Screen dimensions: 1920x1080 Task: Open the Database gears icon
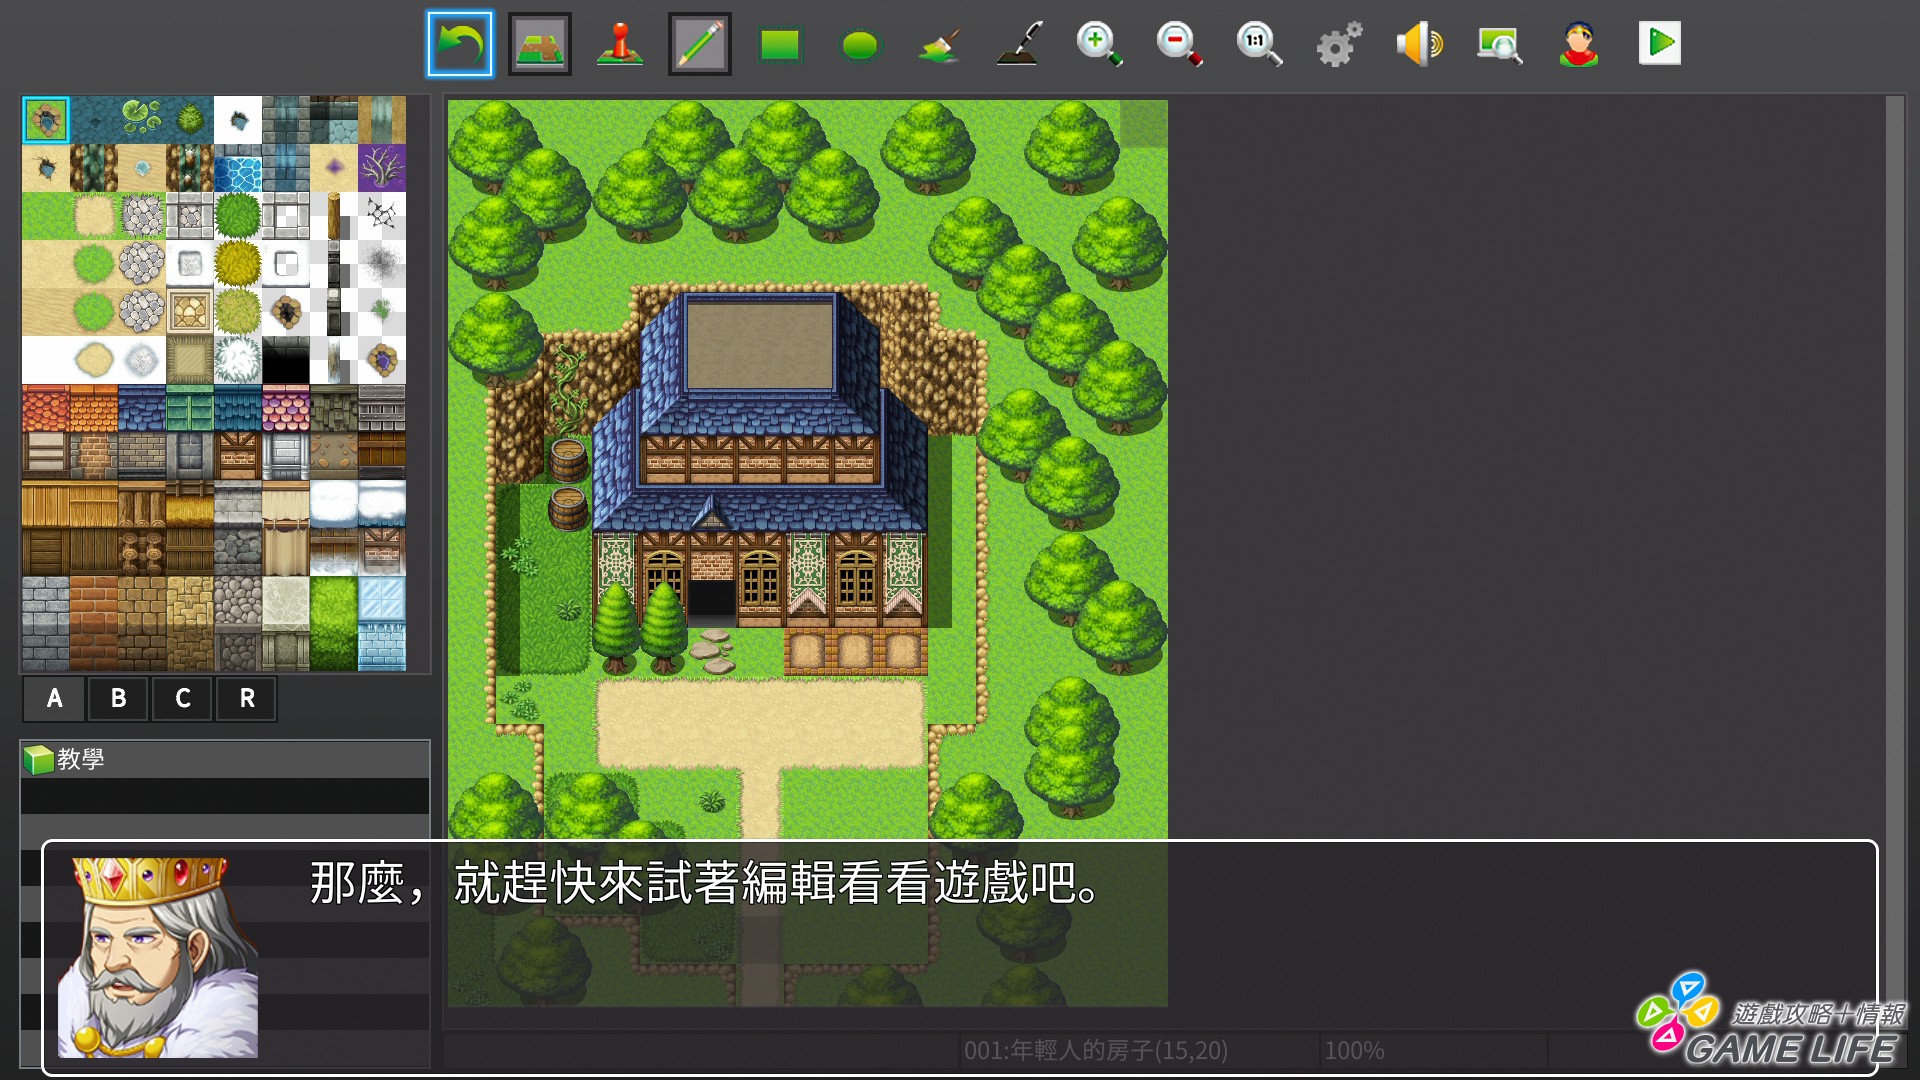(x=1339, y=44)
